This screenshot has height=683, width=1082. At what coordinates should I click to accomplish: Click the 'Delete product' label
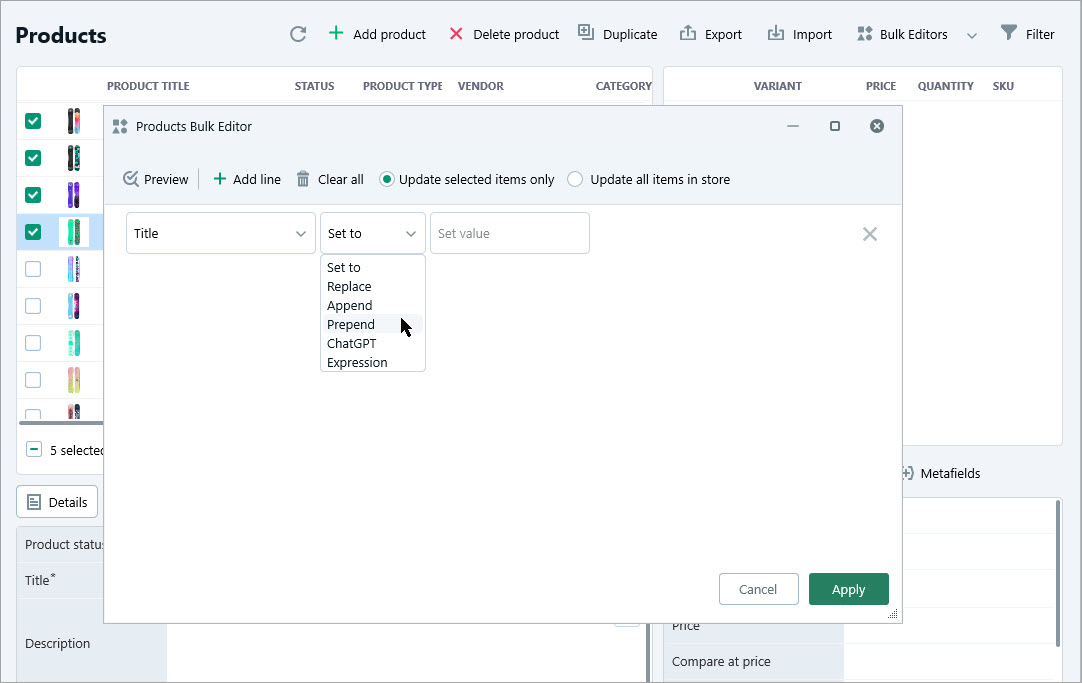(516, 34)
